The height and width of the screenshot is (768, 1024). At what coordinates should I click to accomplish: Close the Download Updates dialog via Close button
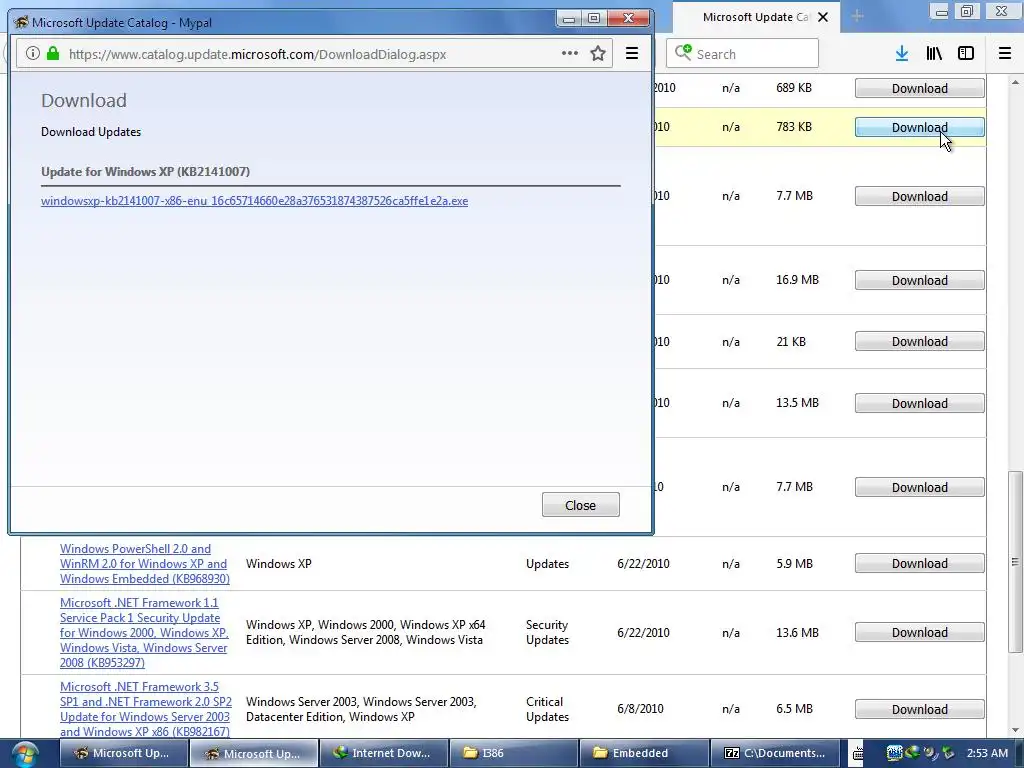tap(580, 505)
